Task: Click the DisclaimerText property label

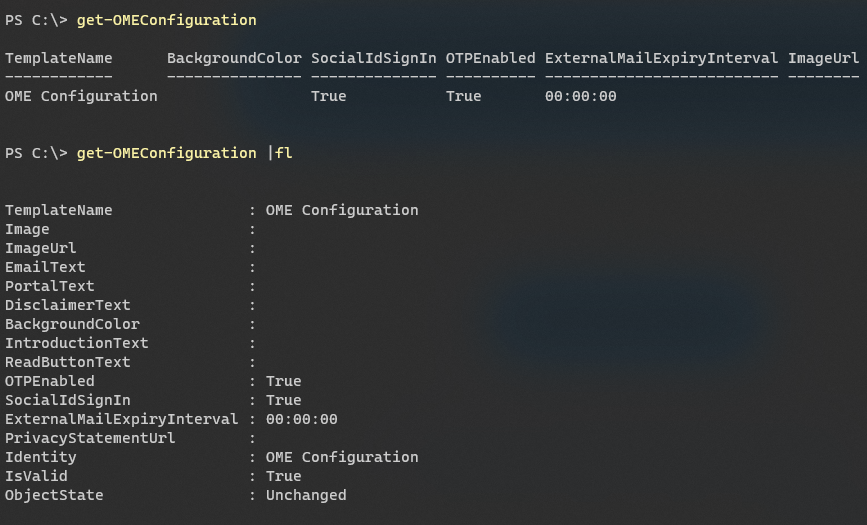Action: point(68,305)
